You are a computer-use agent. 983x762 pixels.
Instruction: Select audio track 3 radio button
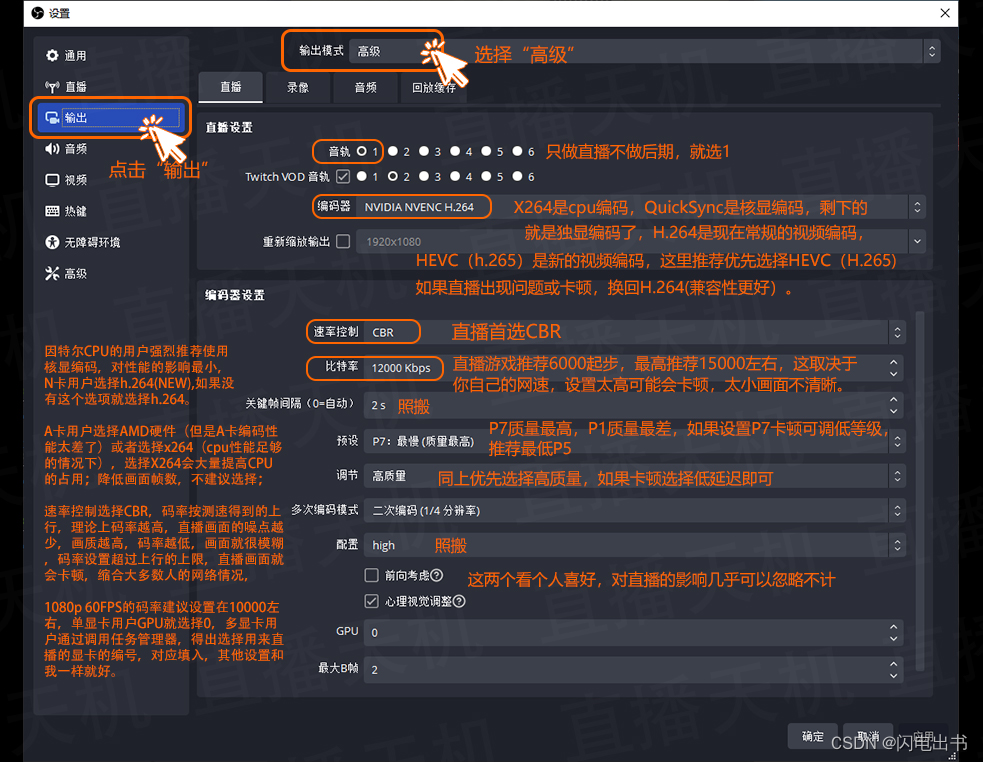(x=424, y=151)
